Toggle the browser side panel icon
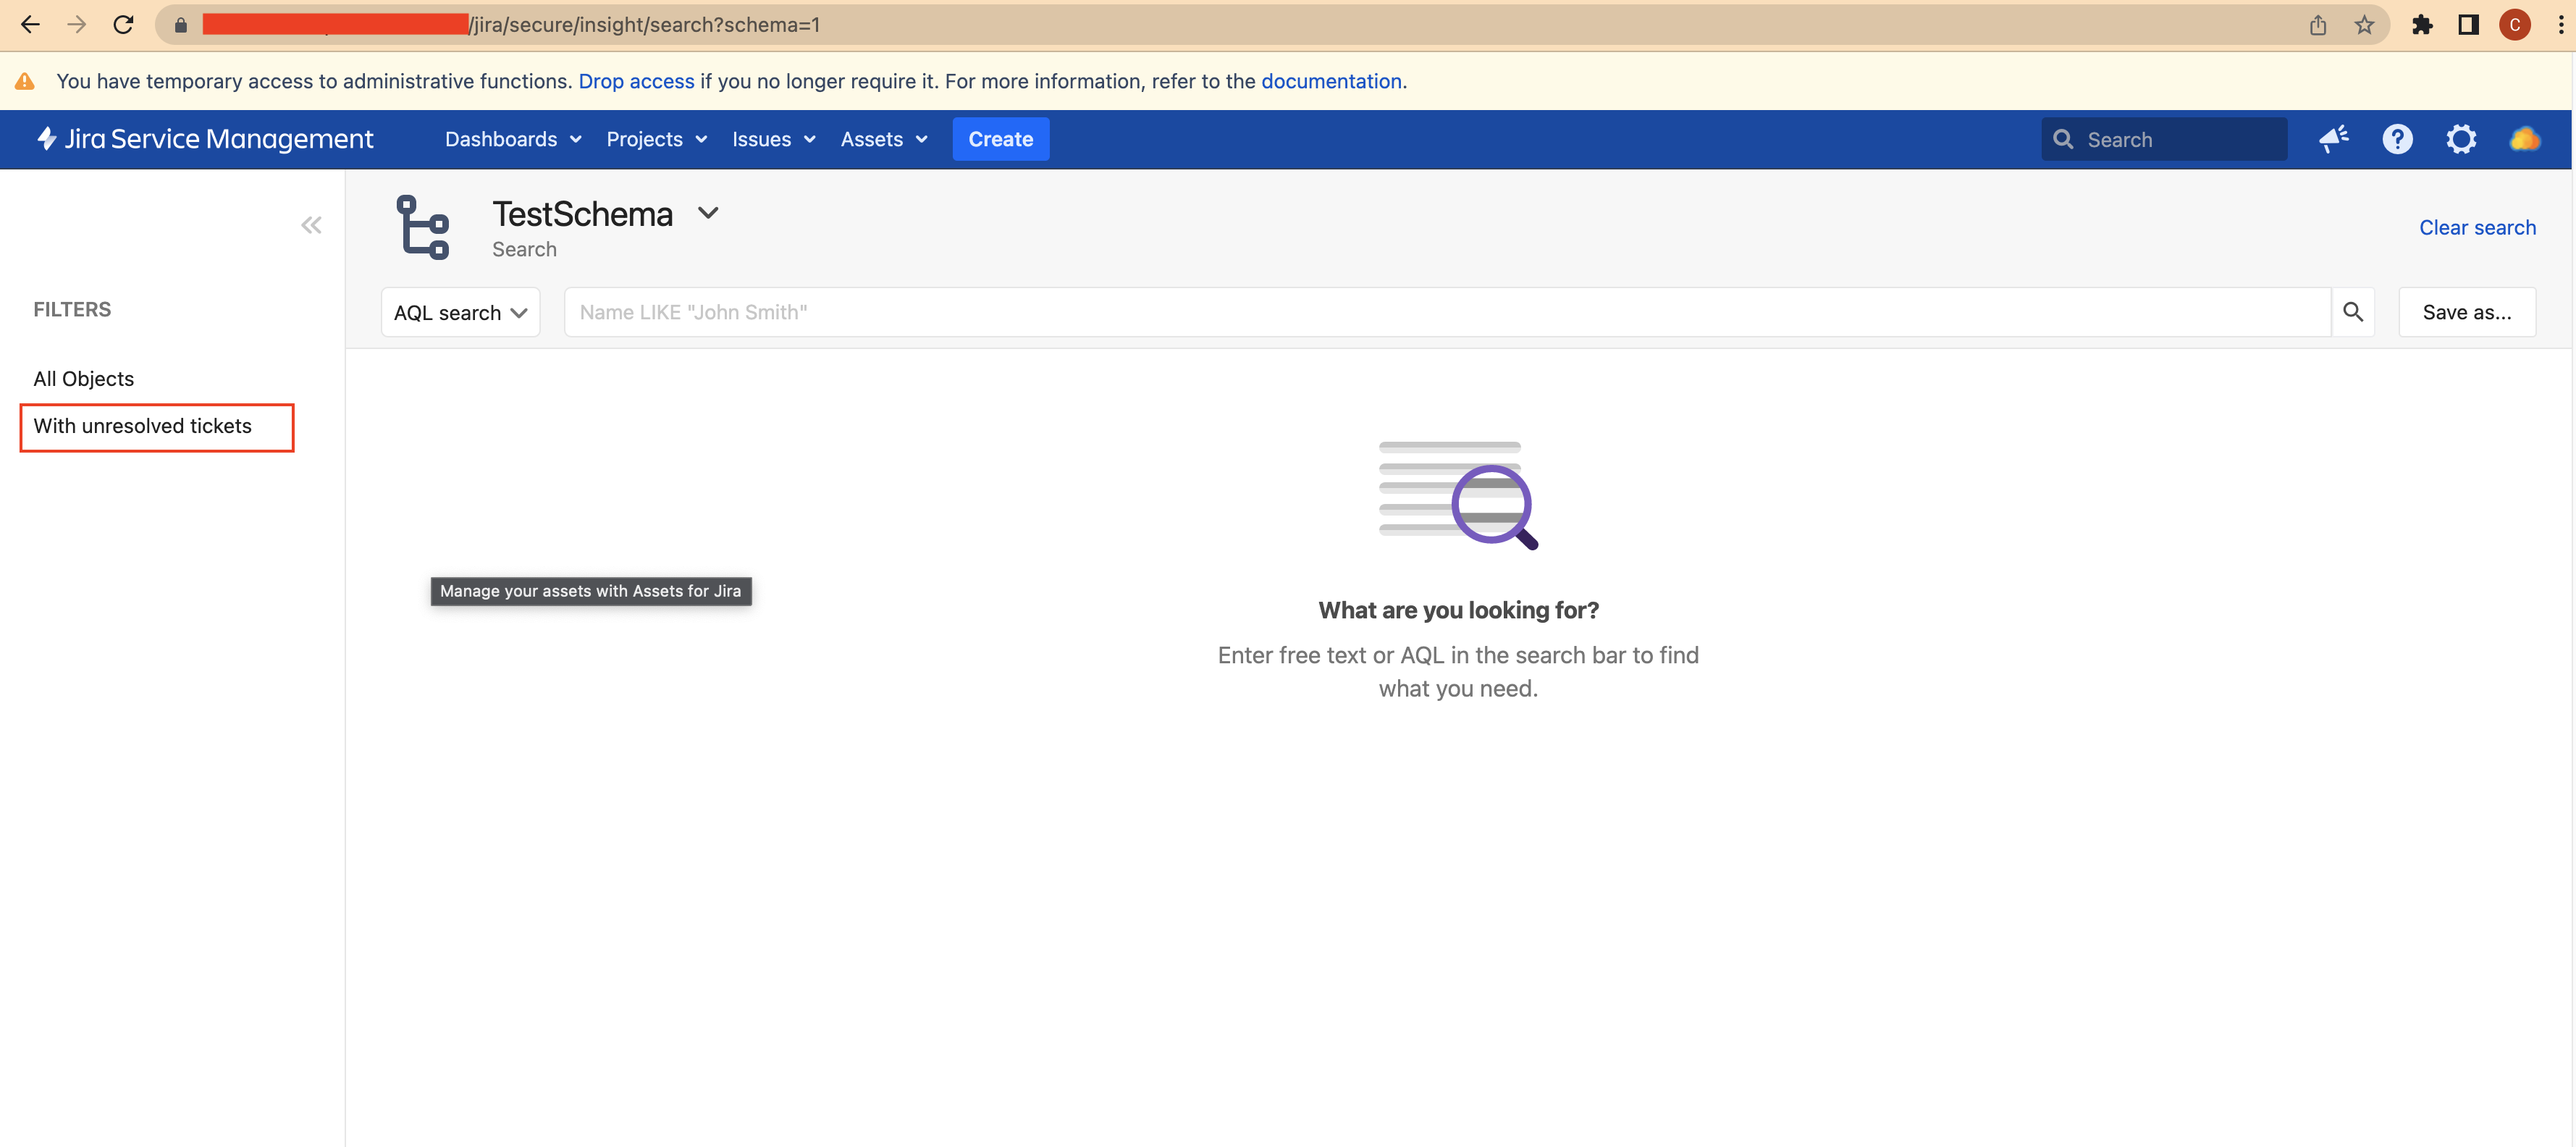The width and height of the screenshot is (2576, 1147). coord(2468,25)
